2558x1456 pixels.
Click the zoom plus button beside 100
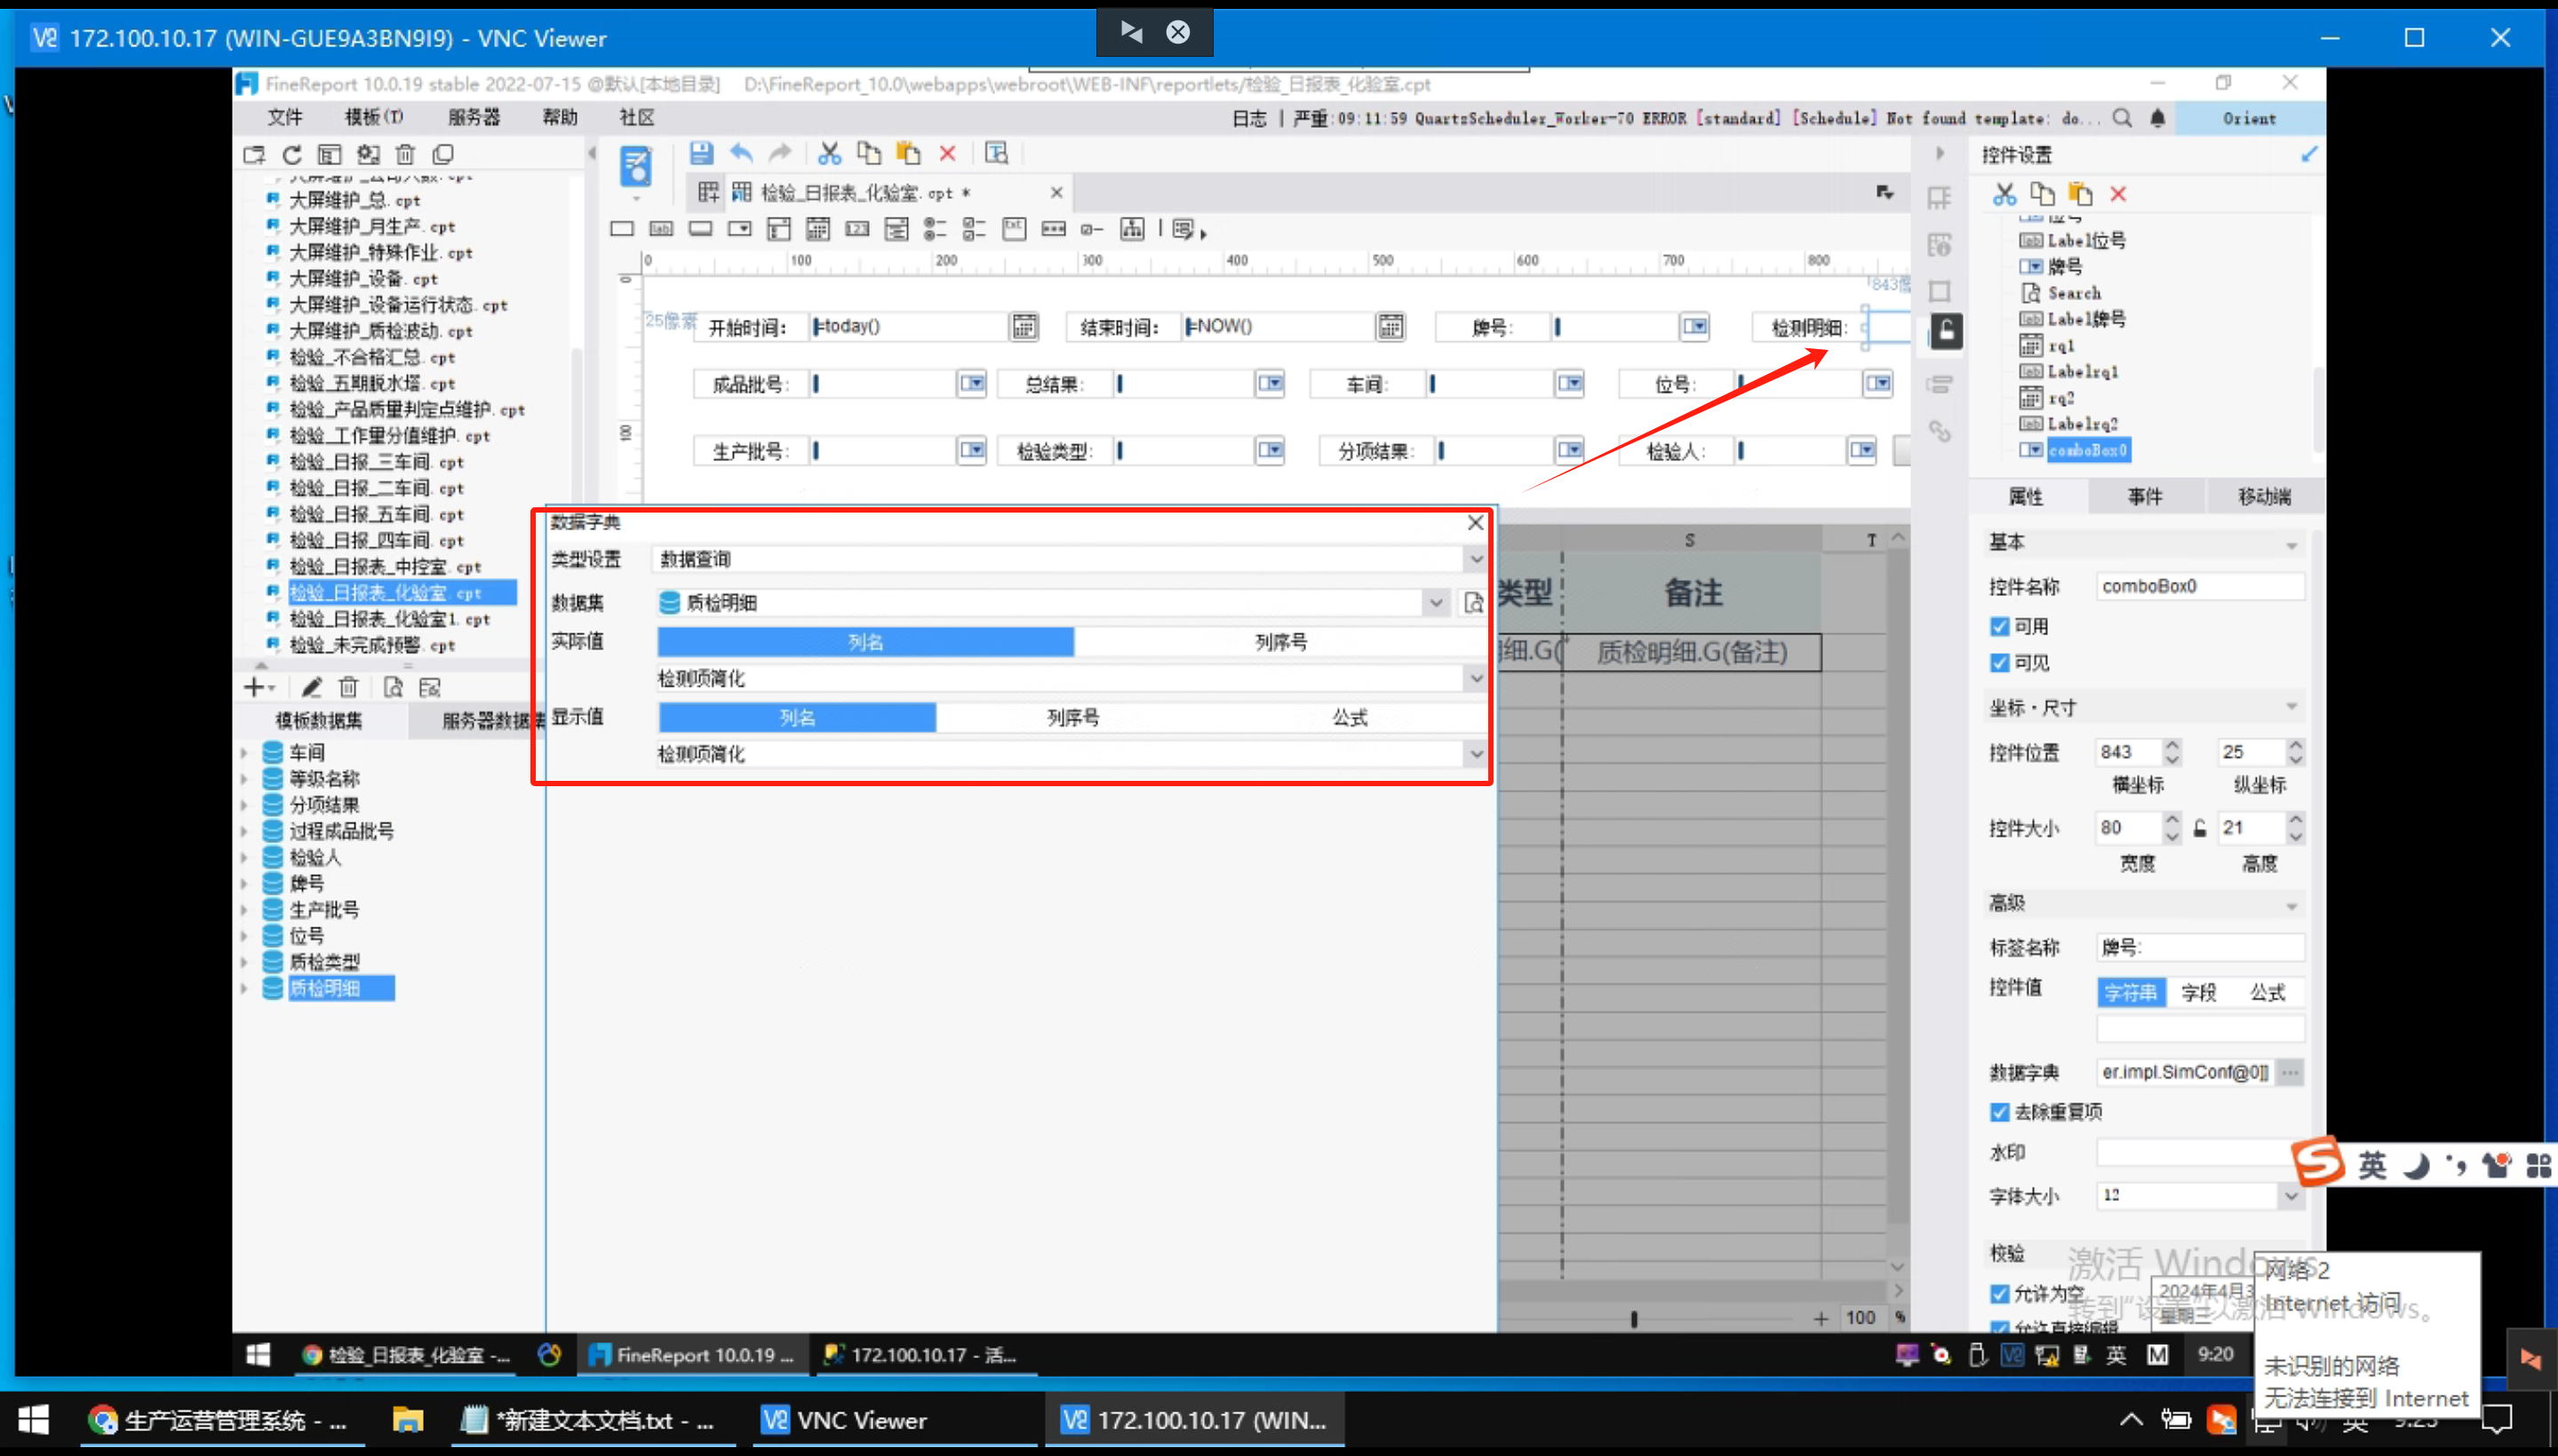(x=1820, y=1318)
